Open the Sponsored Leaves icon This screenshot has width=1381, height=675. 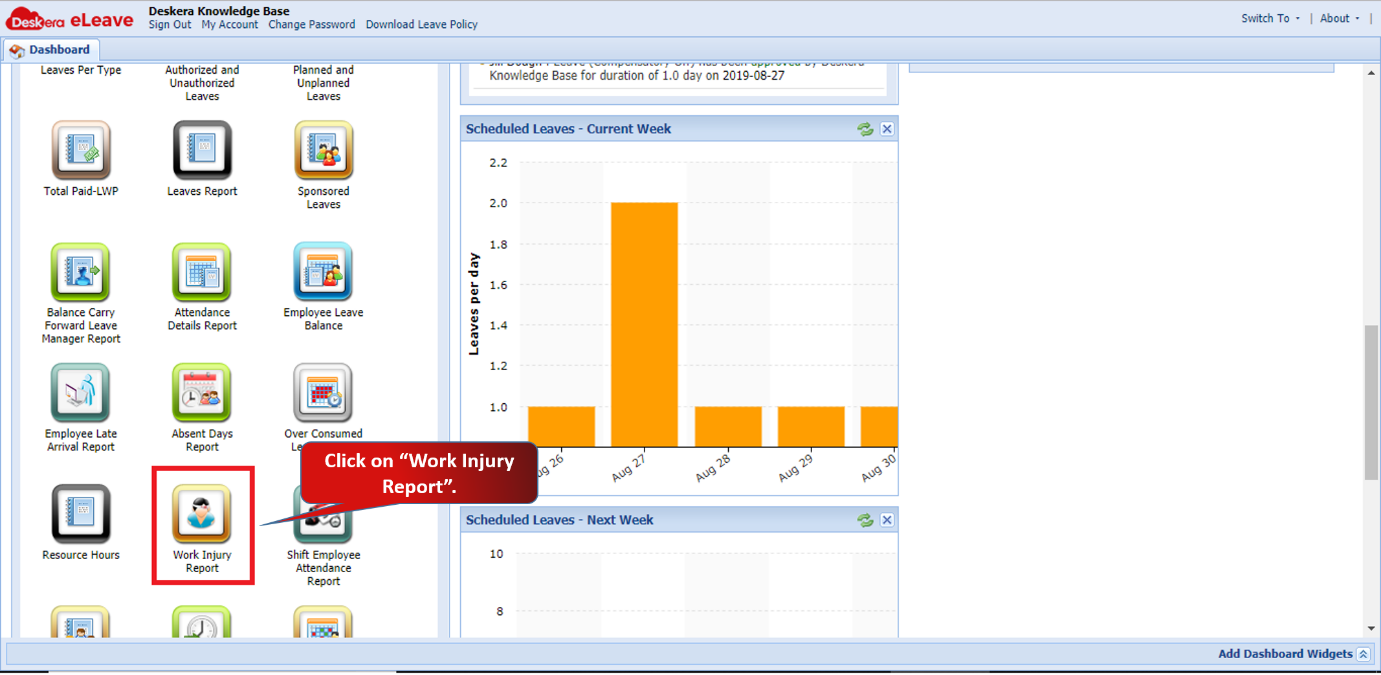point(323,151)
